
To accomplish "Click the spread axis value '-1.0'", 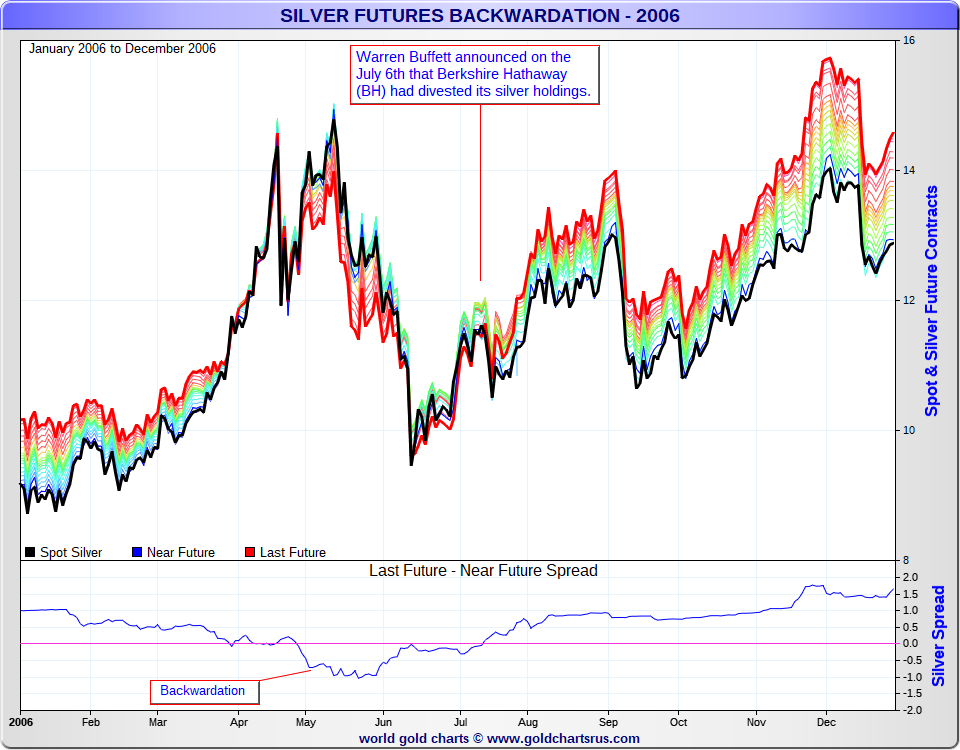I will coord(910,677).
